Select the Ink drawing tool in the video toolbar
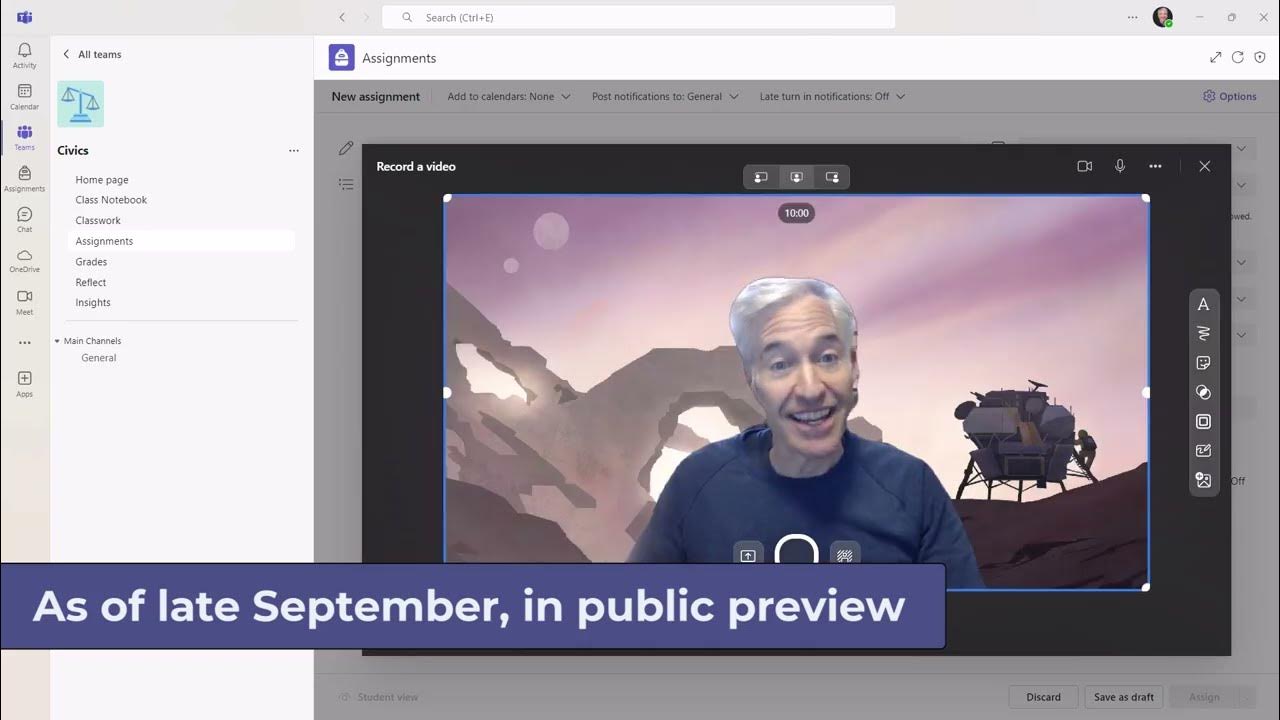 1203,333
